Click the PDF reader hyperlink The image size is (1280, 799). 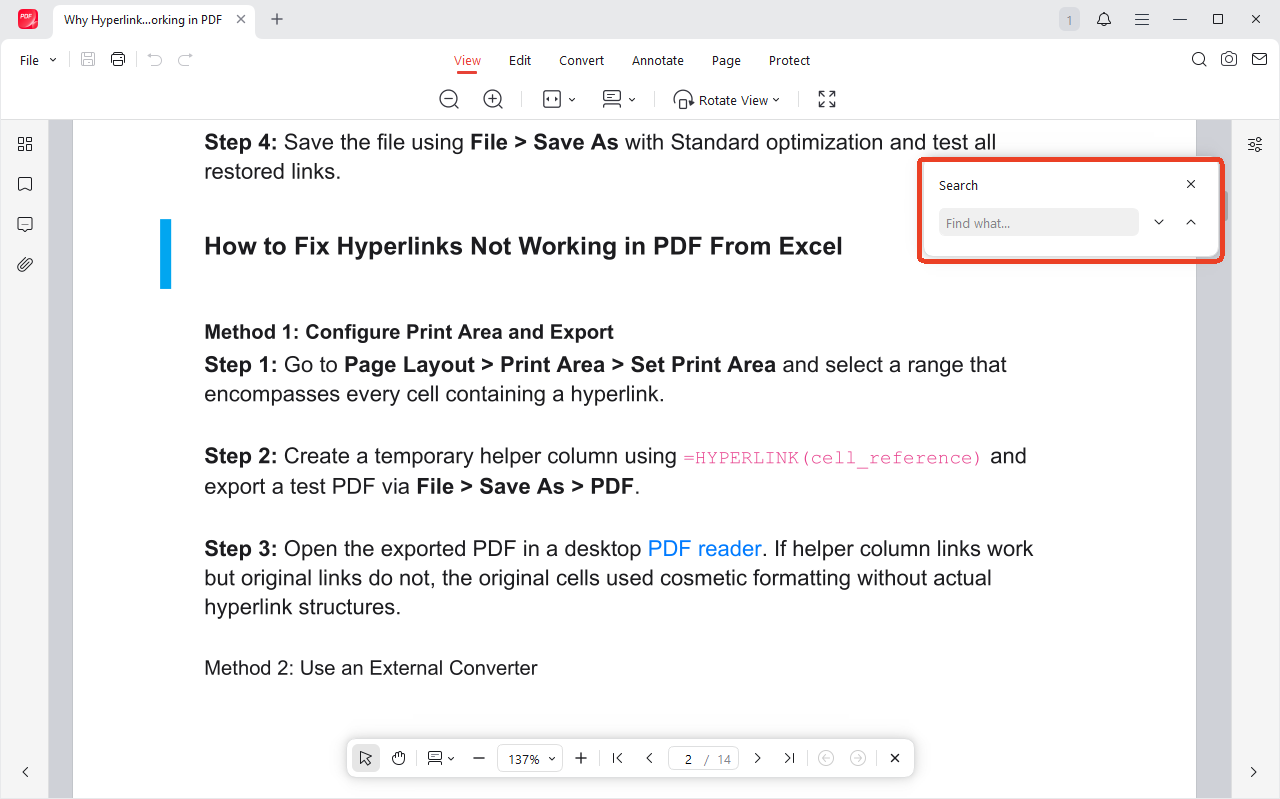point(705,549)
